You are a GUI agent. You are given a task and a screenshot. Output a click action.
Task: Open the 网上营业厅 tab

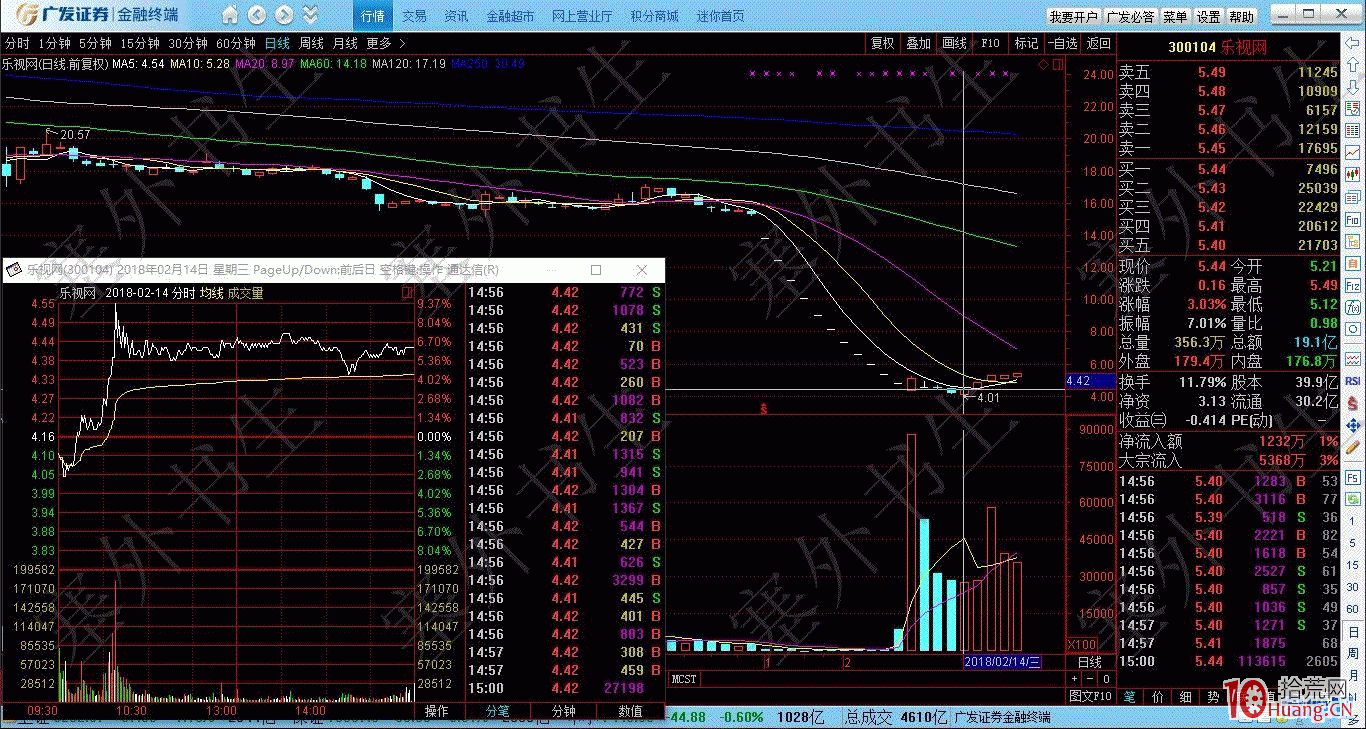[582, 16]
